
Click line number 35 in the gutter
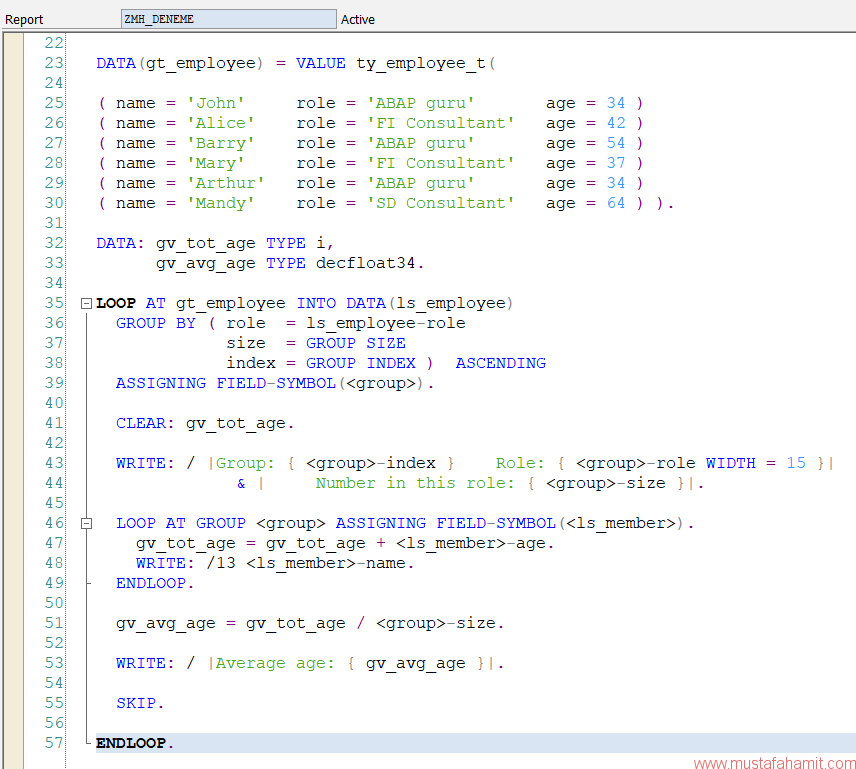(x=54, y=303)
